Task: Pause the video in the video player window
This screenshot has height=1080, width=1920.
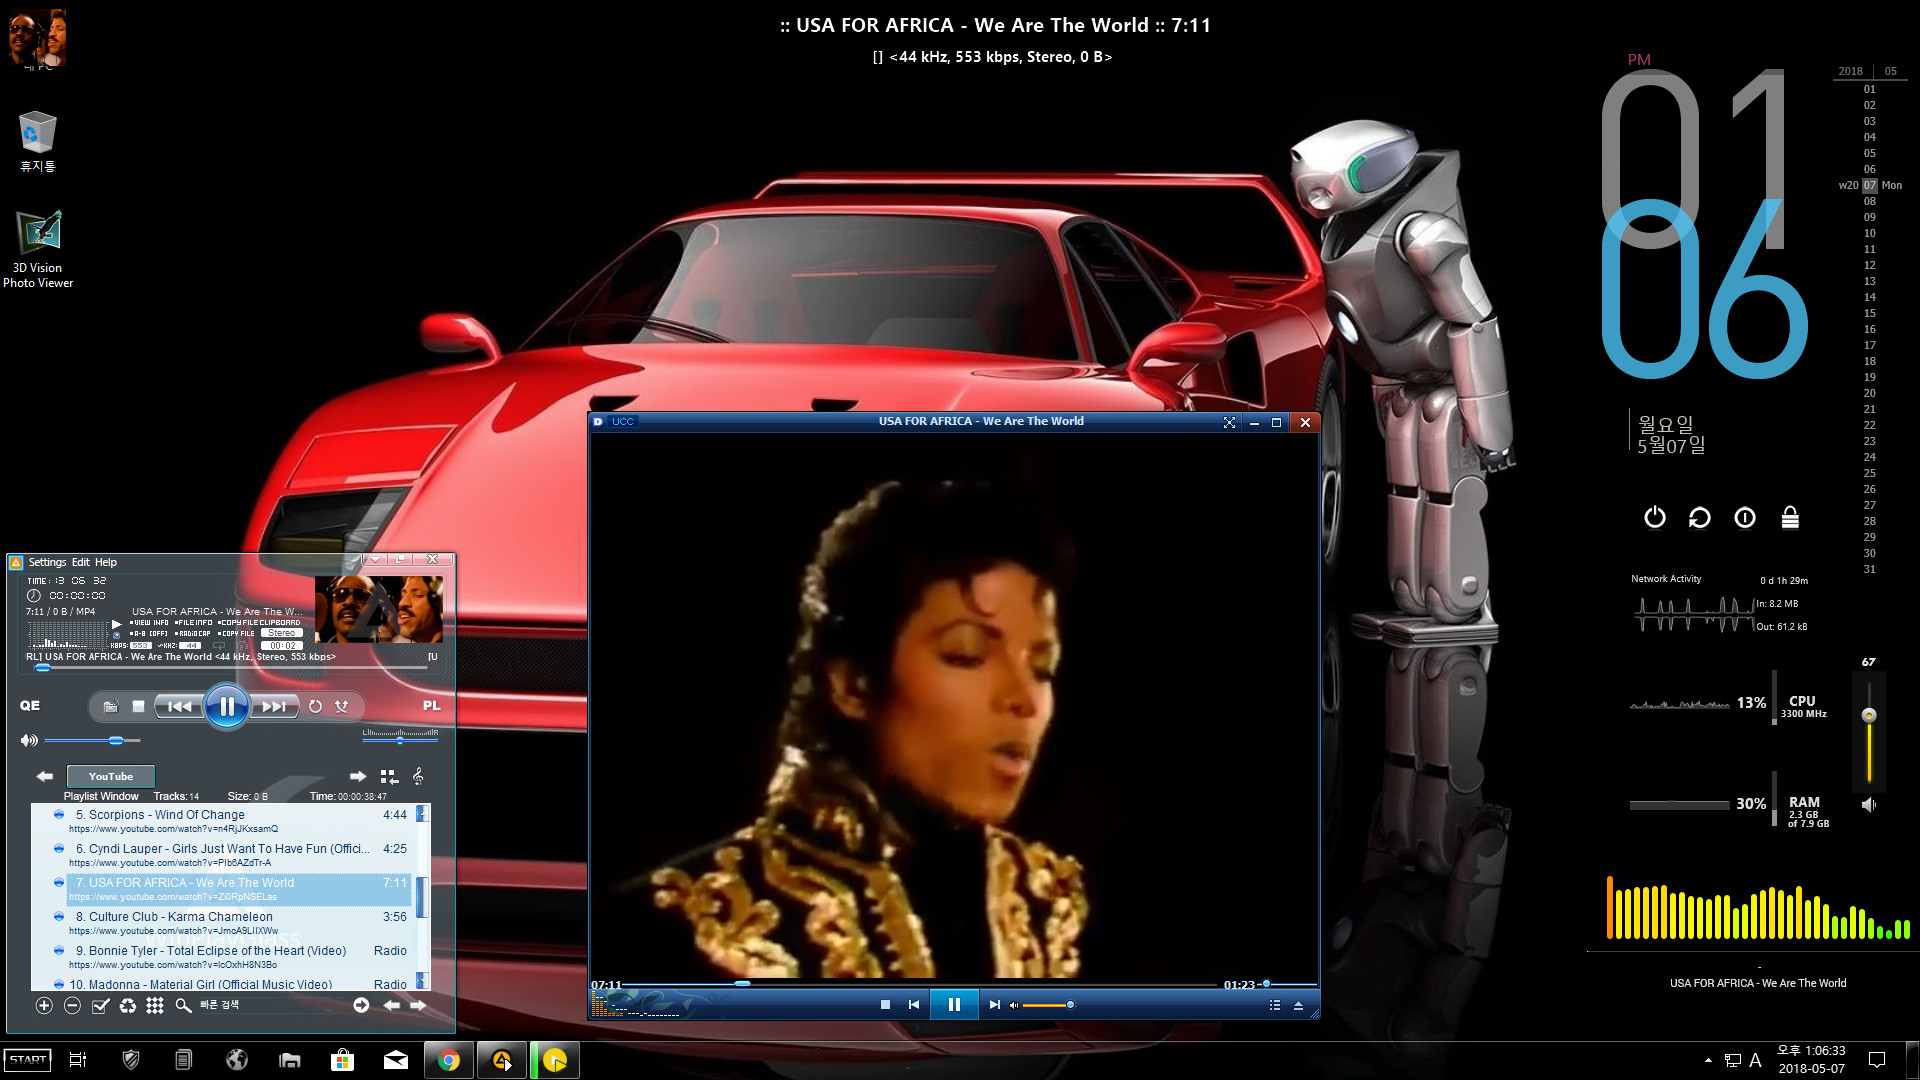Action: pyautogui.click(x=953, y=1005)
